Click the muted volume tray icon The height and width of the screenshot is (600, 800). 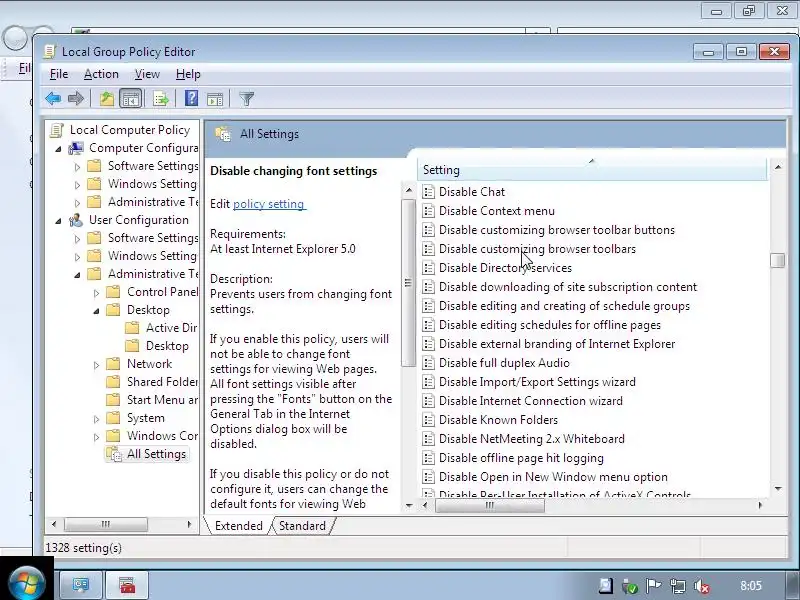coord(702,586)
